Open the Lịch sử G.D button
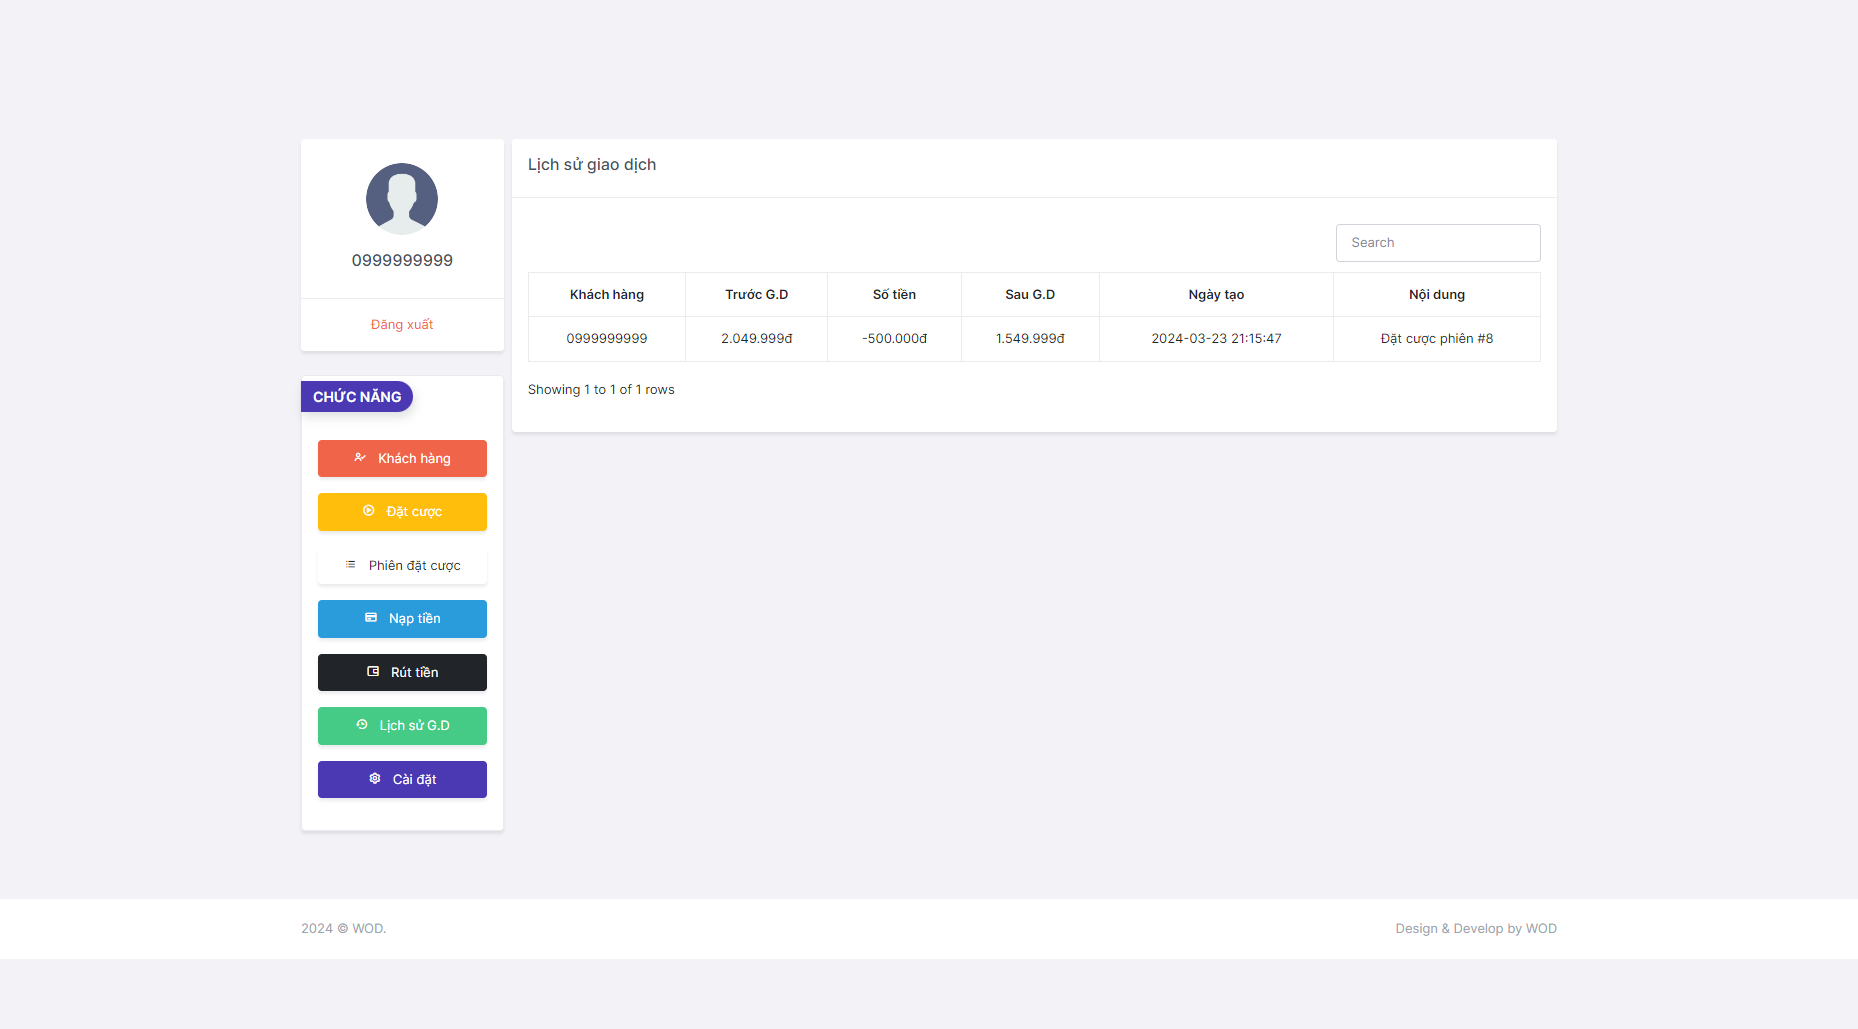 click(x=402, y=725)
